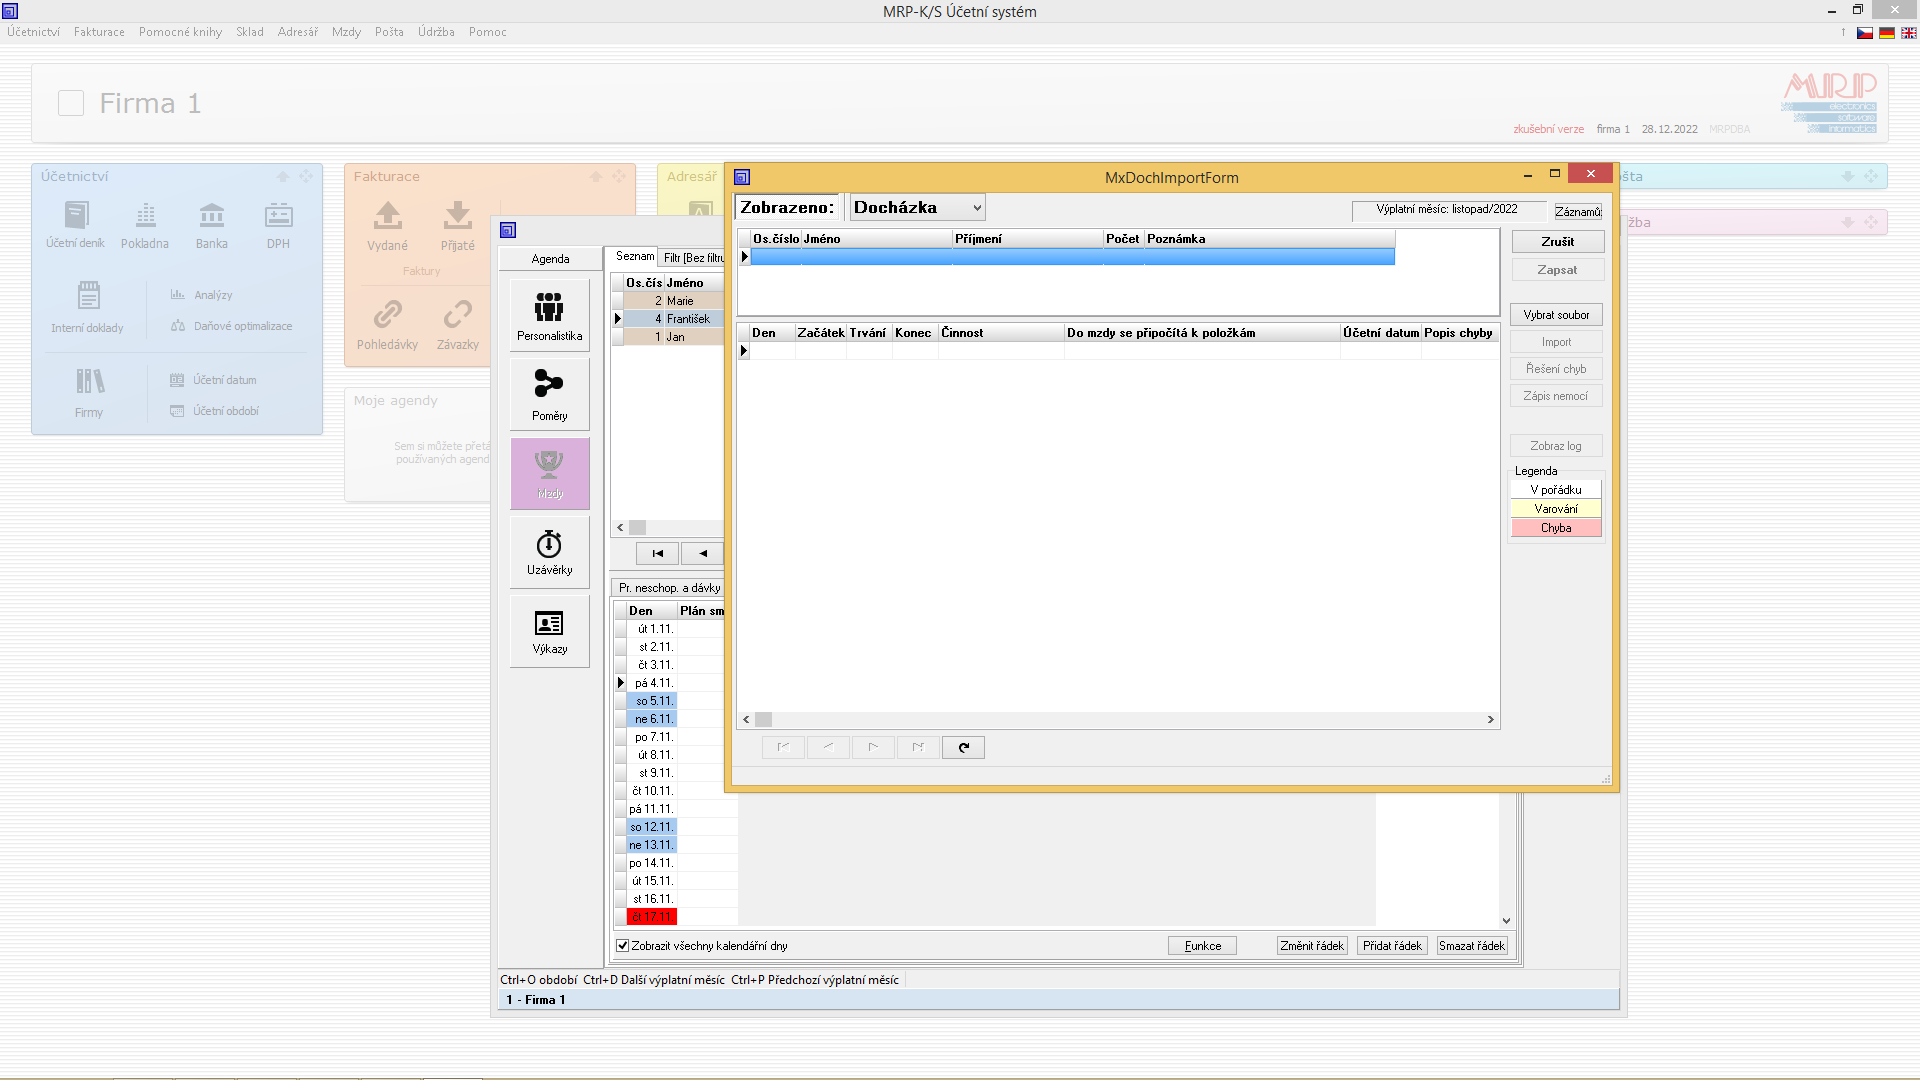Image resolution: width=1920 pixels, height=1080 pixels.
Task: Click the red Chyba legend swatch
Action: coord(1556,528)
